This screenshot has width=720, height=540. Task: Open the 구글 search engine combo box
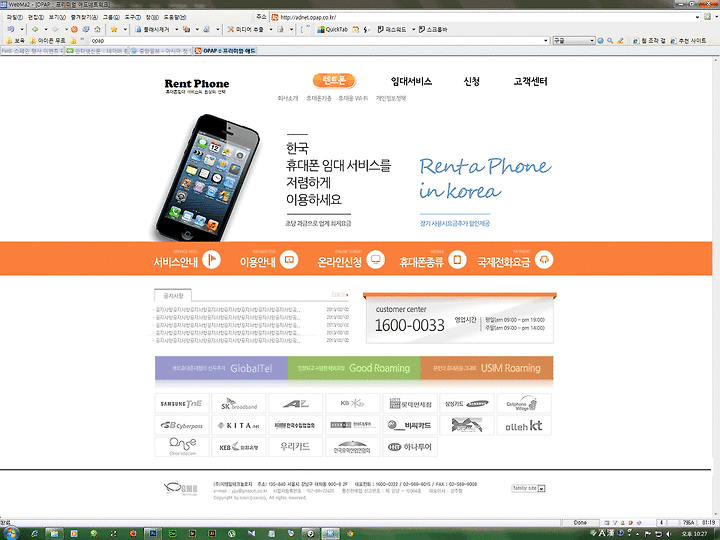pyautogui.click(x=574, y=40)
